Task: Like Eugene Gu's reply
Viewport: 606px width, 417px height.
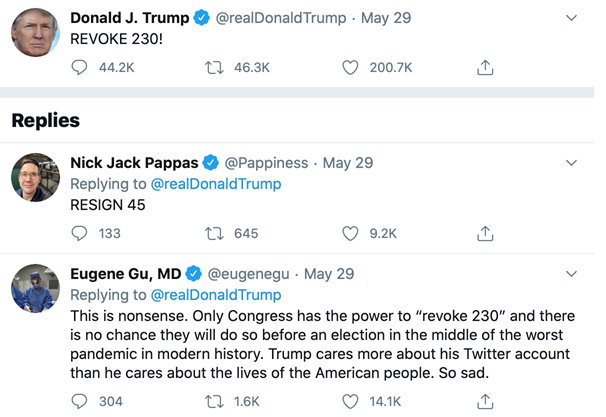Action: [x=350, y=401]
